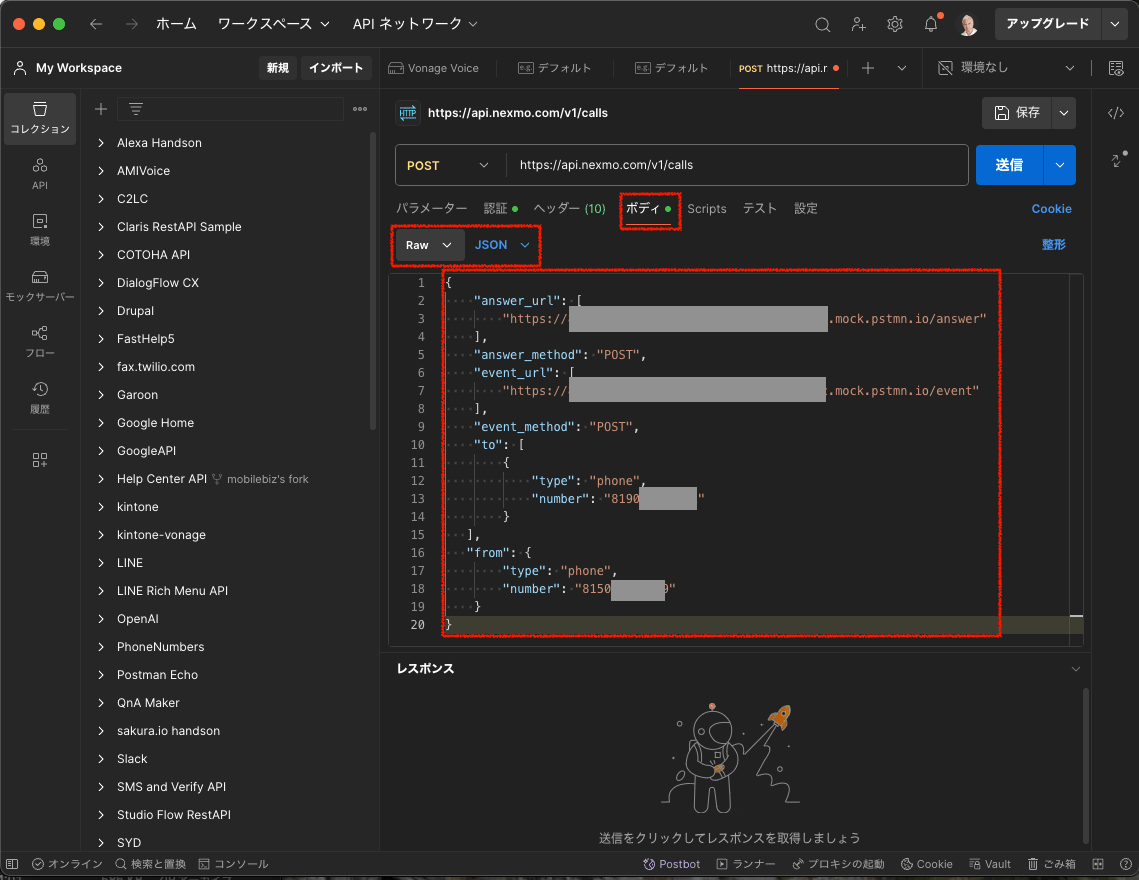Go back with the left arrow
The height and width of the screenshot is (880, 1139).
(x=96, y=24)
